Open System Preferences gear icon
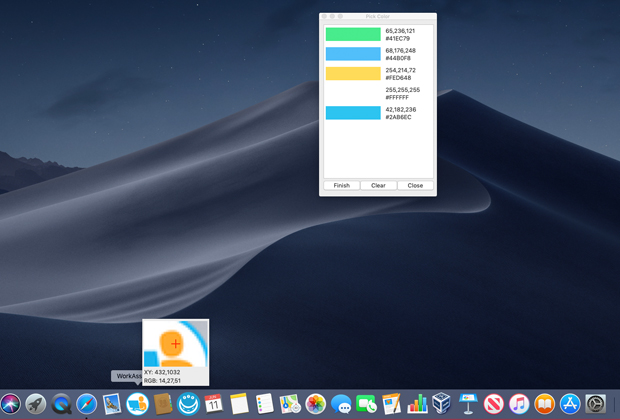The width and height of the screenshot is (620, 420). [595, 404]
